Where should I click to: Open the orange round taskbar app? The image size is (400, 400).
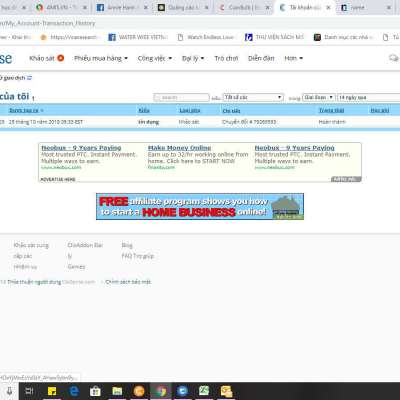point(139,391)
